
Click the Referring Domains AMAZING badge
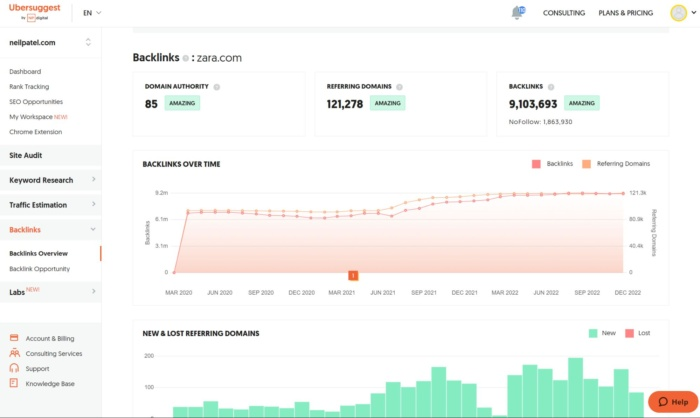pos(388,103)
